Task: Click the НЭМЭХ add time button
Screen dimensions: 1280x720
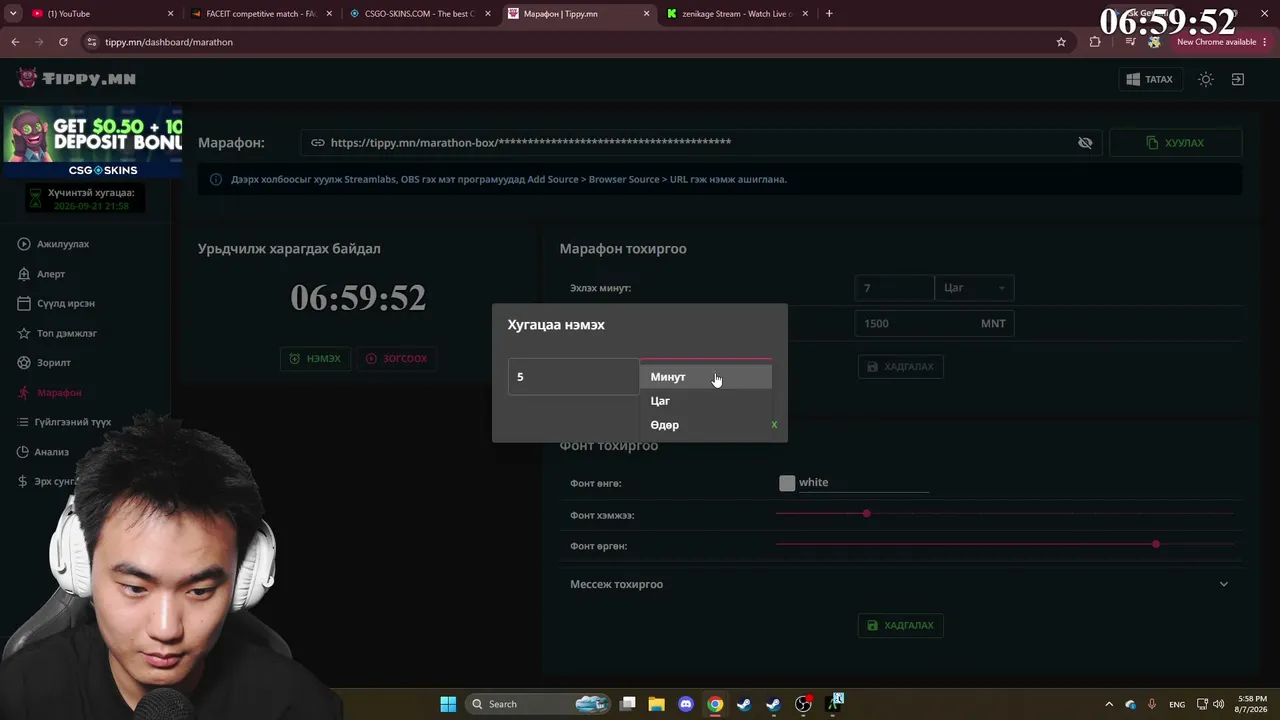Action: (x=315, y=358)
